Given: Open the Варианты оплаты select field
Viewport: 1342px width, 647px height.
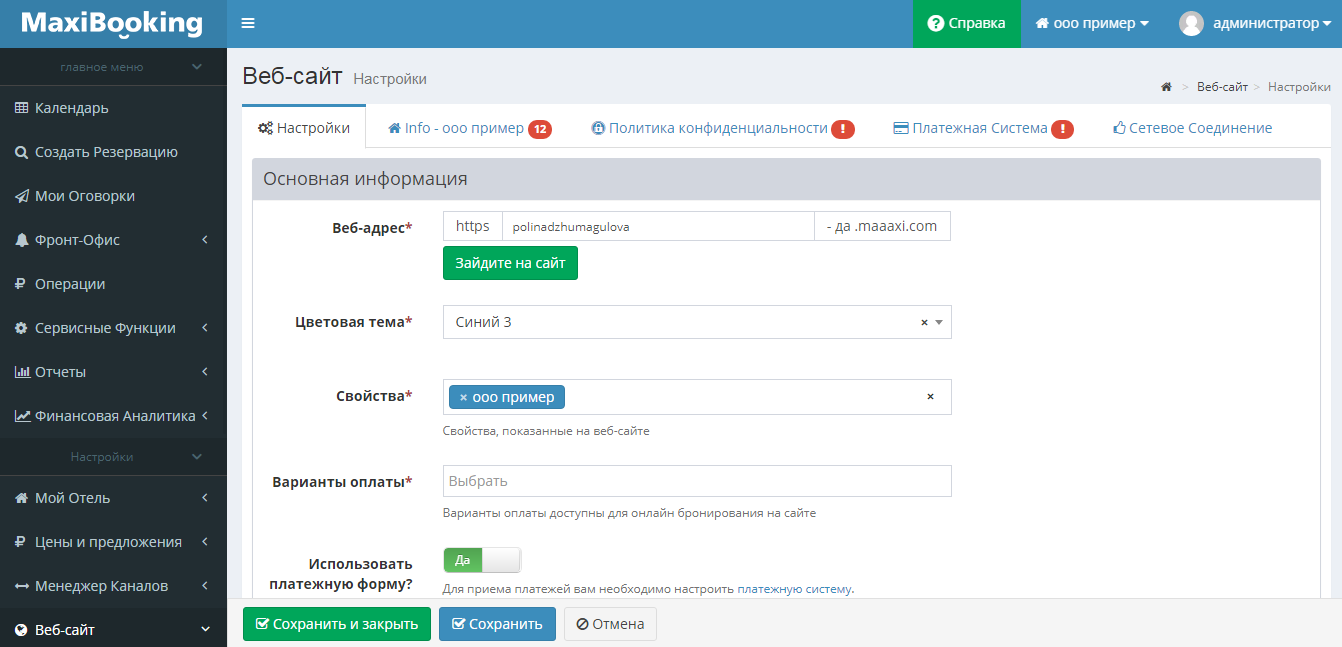Looking at the screenshot, I should tap(697, 481).
